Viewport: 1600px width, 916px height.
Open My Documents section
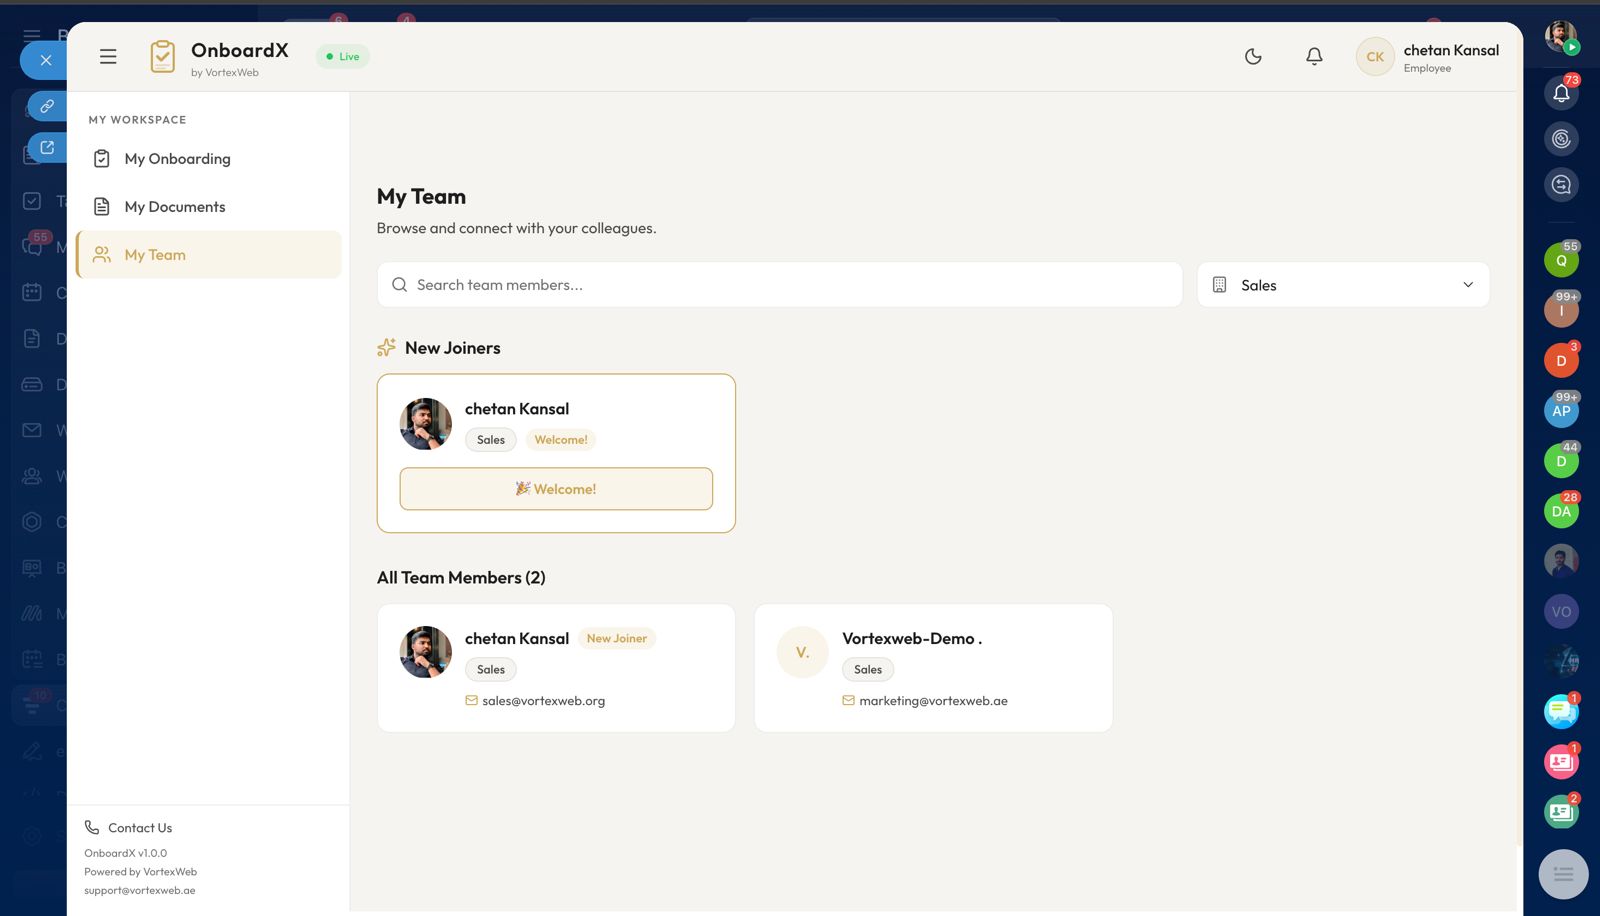pos(175,207)
